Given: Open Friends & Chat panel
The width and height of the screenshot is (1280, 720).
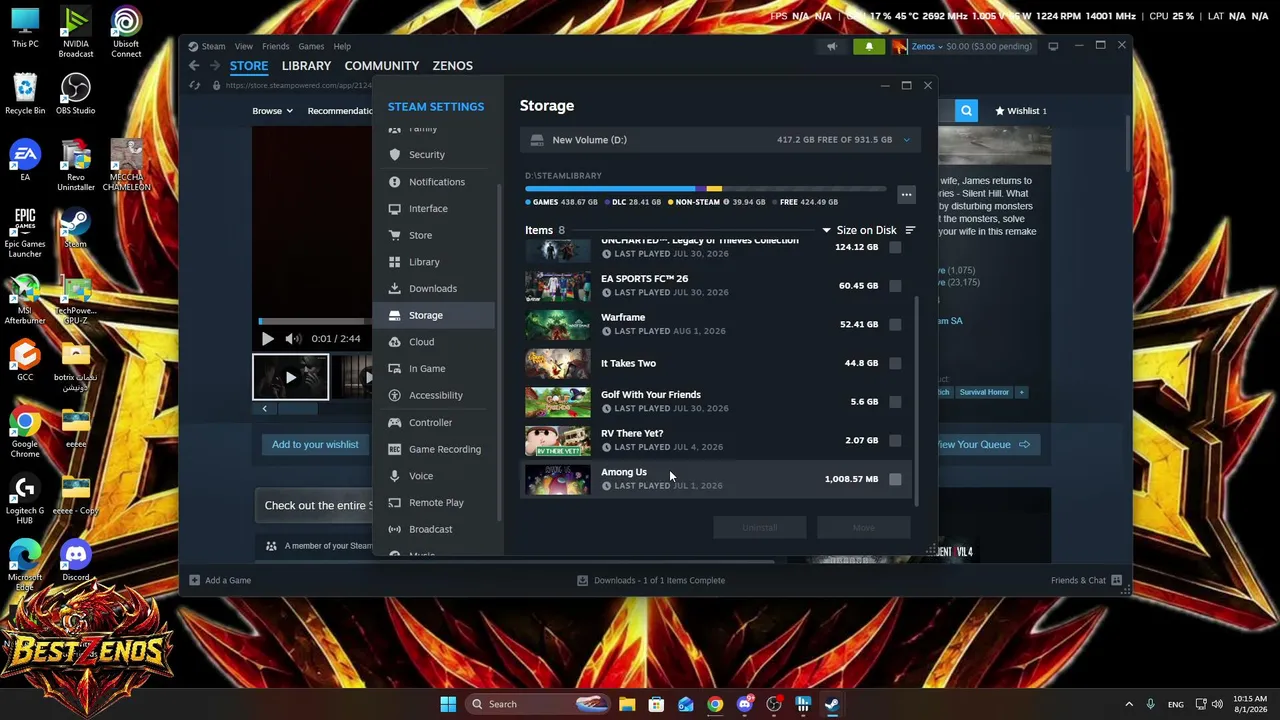Looking at the screenshot, I should coord(1086,580).
